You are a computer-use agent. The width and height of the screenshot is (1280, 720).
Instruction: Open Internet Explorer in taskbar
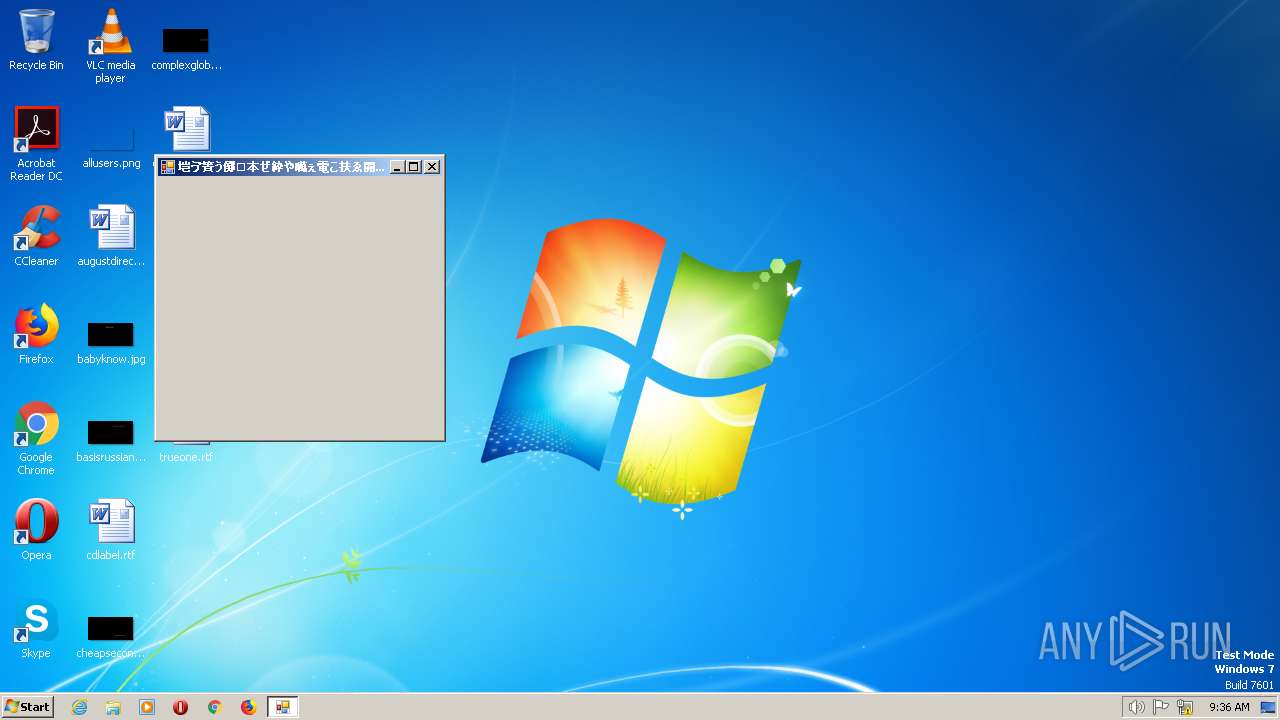(79, 707)
